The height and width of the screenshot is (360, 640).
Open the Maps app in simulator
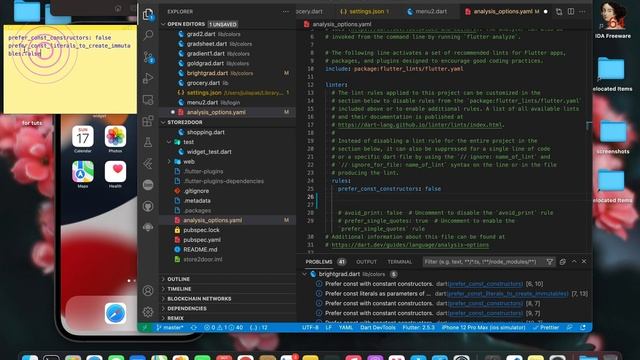tap(83, 171)
